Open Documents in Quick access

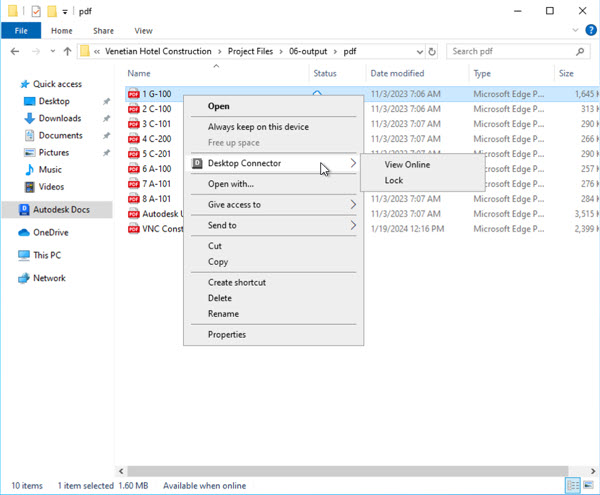(60, 135)
